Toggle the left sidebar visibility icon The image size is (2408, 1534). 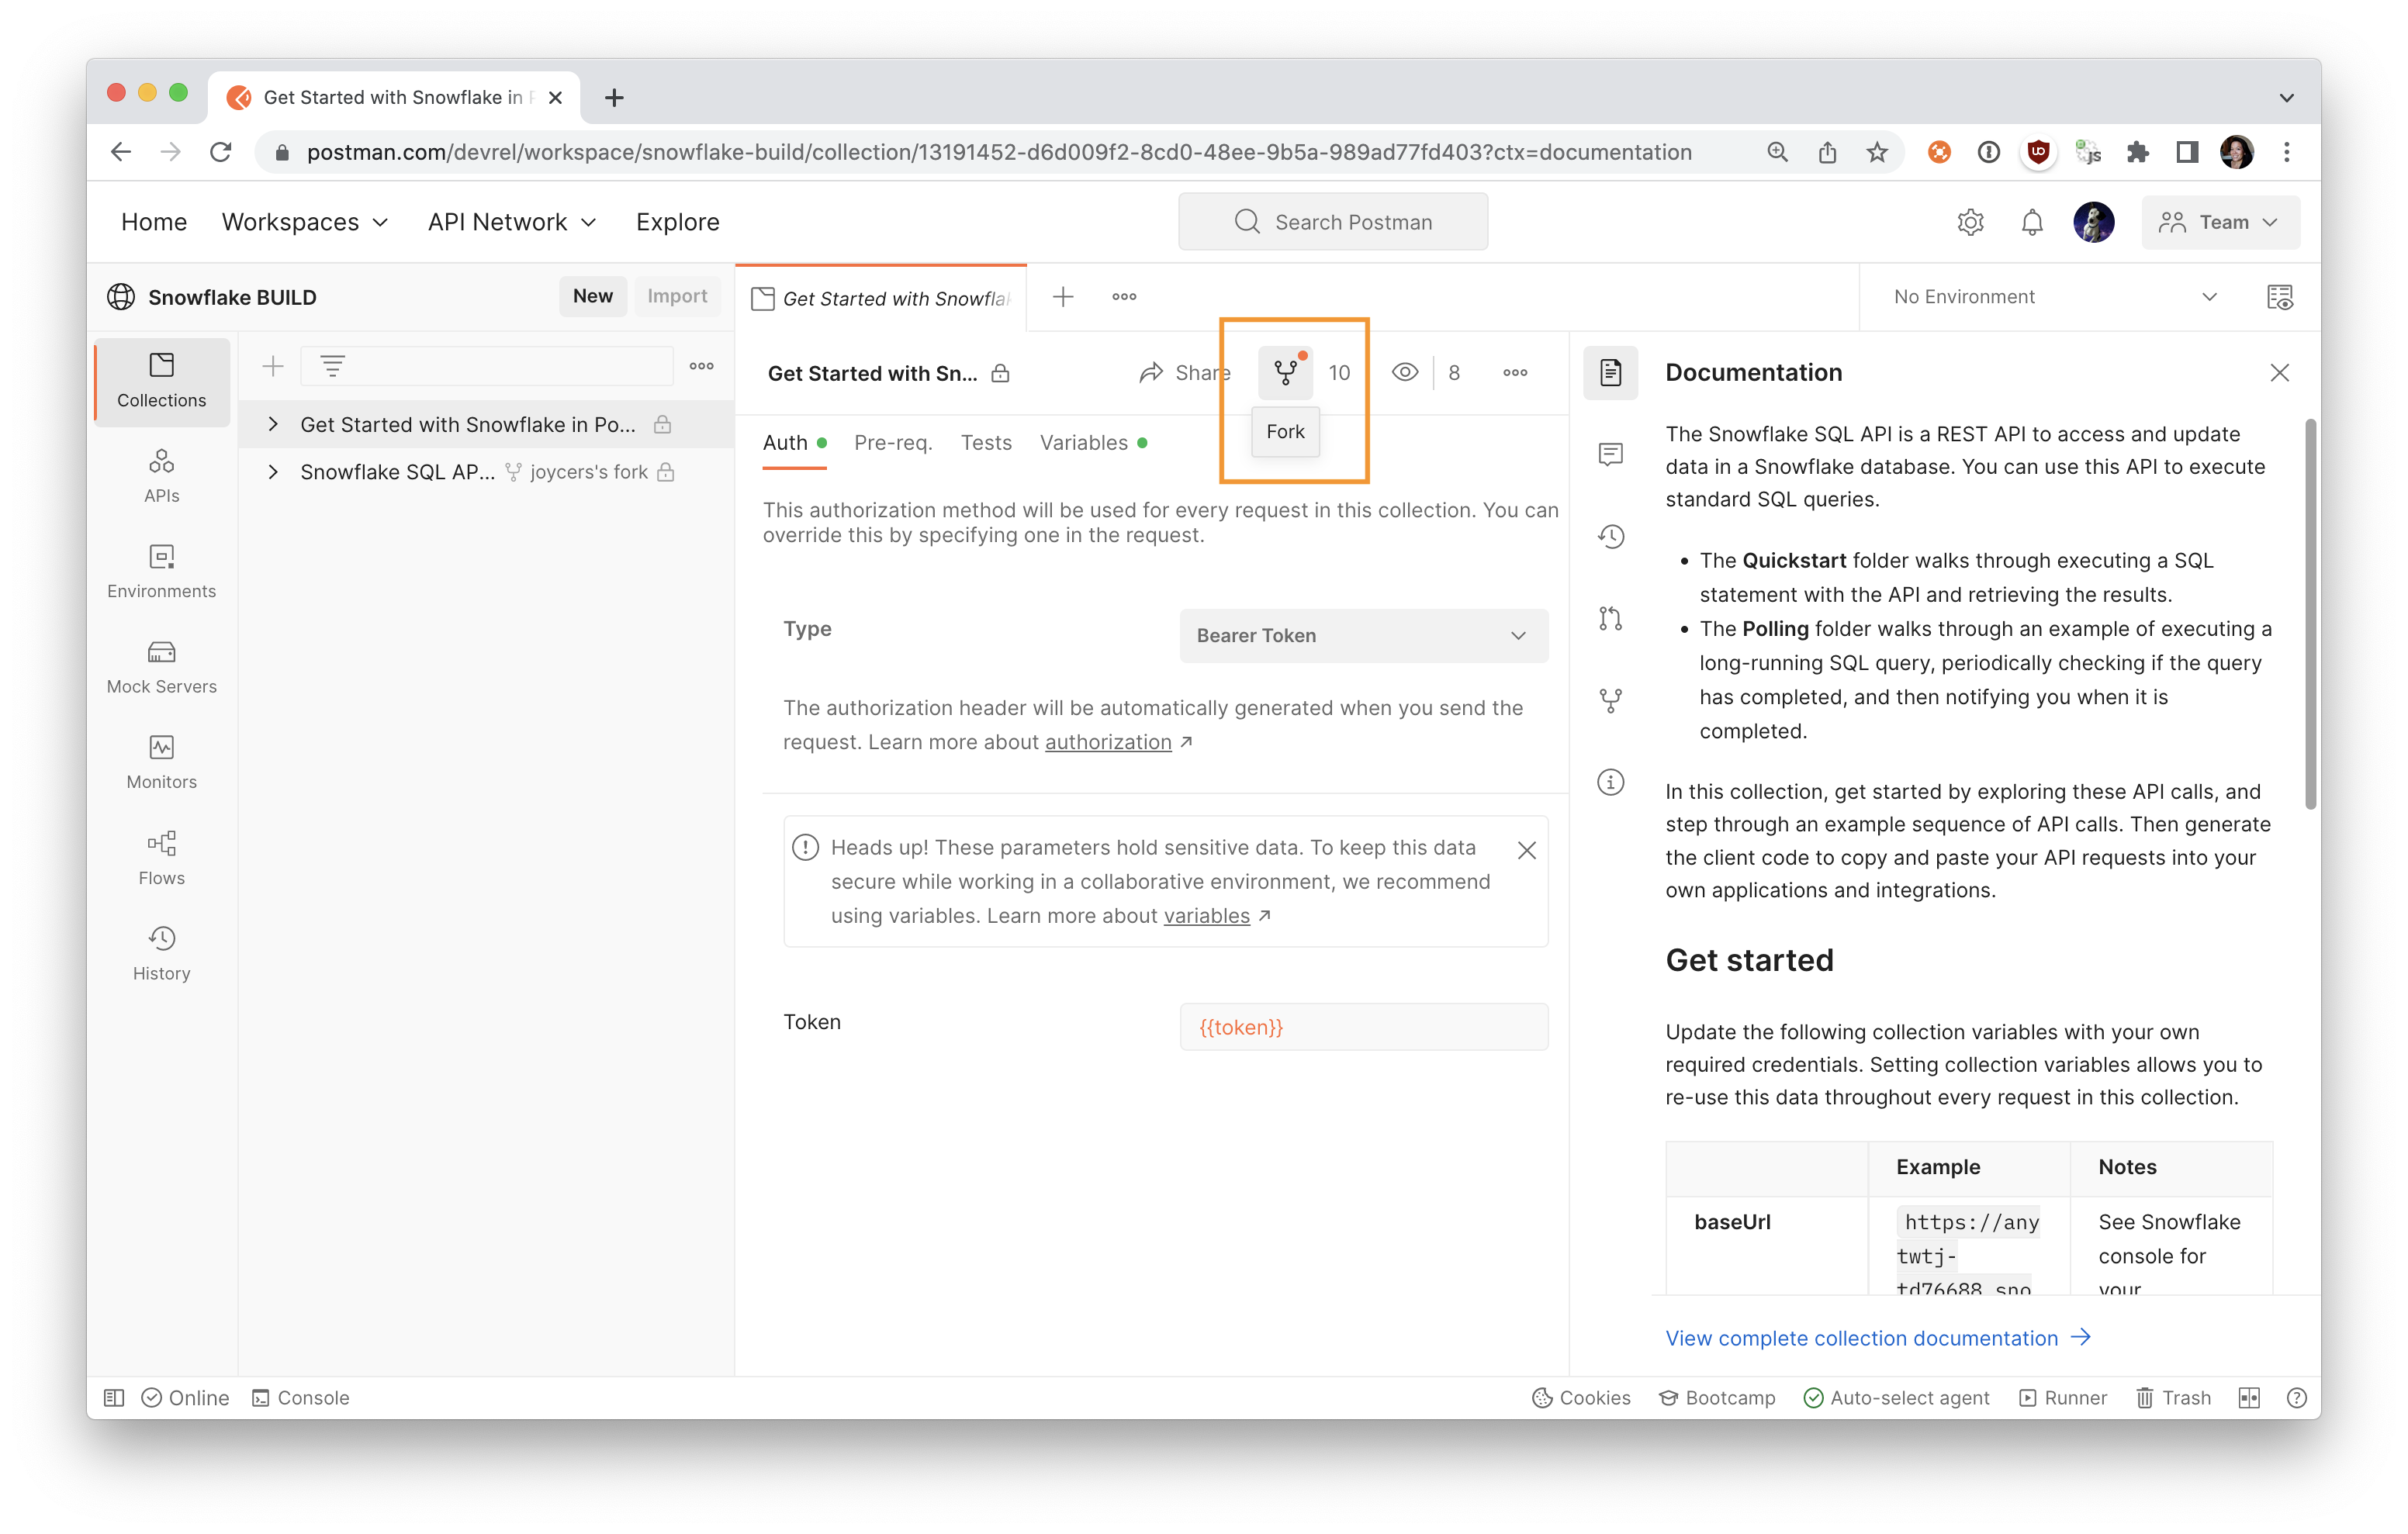point(114,1398)
